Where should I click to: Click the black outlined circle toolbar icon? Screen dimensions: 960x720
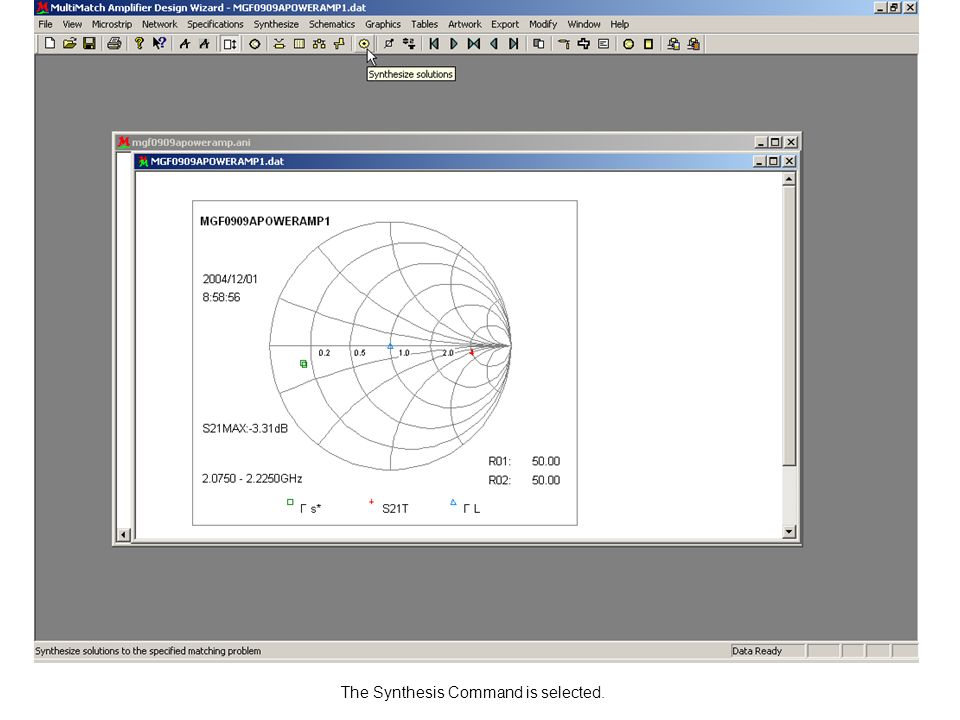tap(255, 44)
